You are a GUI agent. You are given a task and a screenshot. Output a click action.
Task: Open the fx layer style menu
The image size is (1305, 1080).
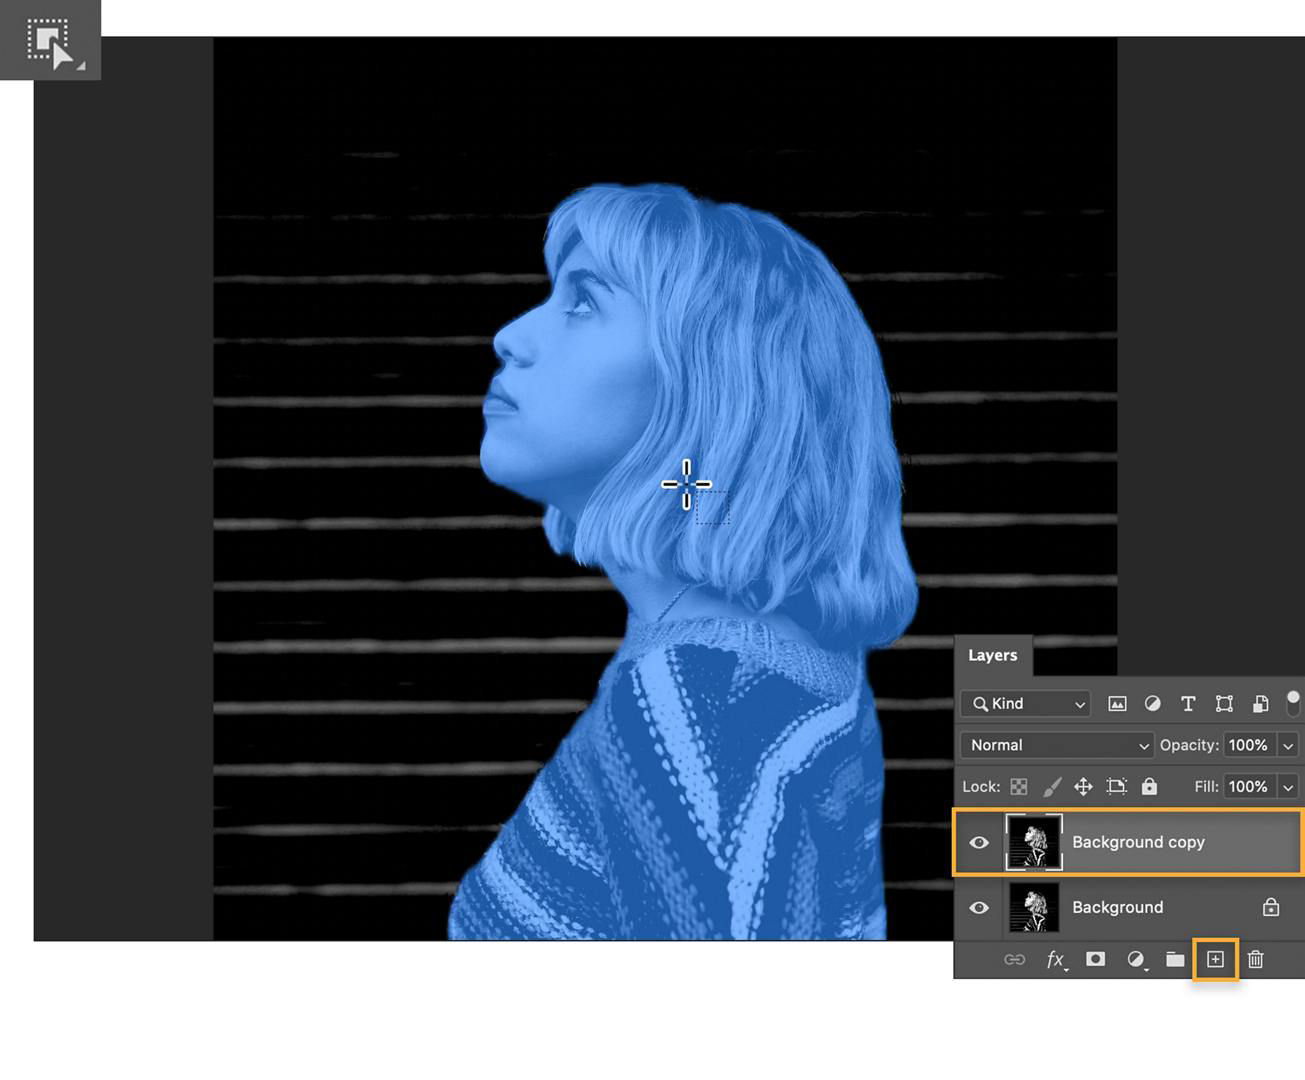coord(1056,960)
